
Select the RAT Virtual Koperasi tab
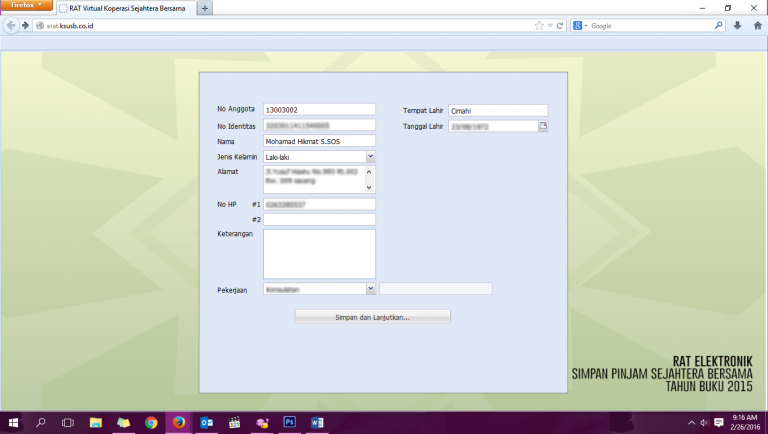[x=125, y=8]
